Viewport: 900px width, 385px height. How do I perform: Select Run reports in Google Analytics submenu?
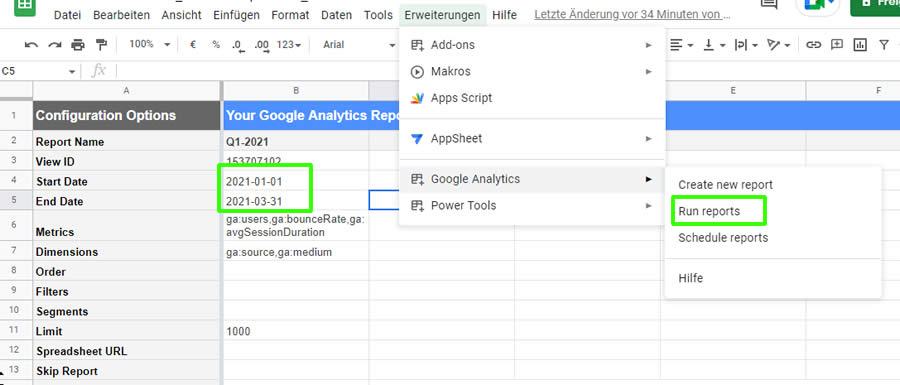point(709,211)
